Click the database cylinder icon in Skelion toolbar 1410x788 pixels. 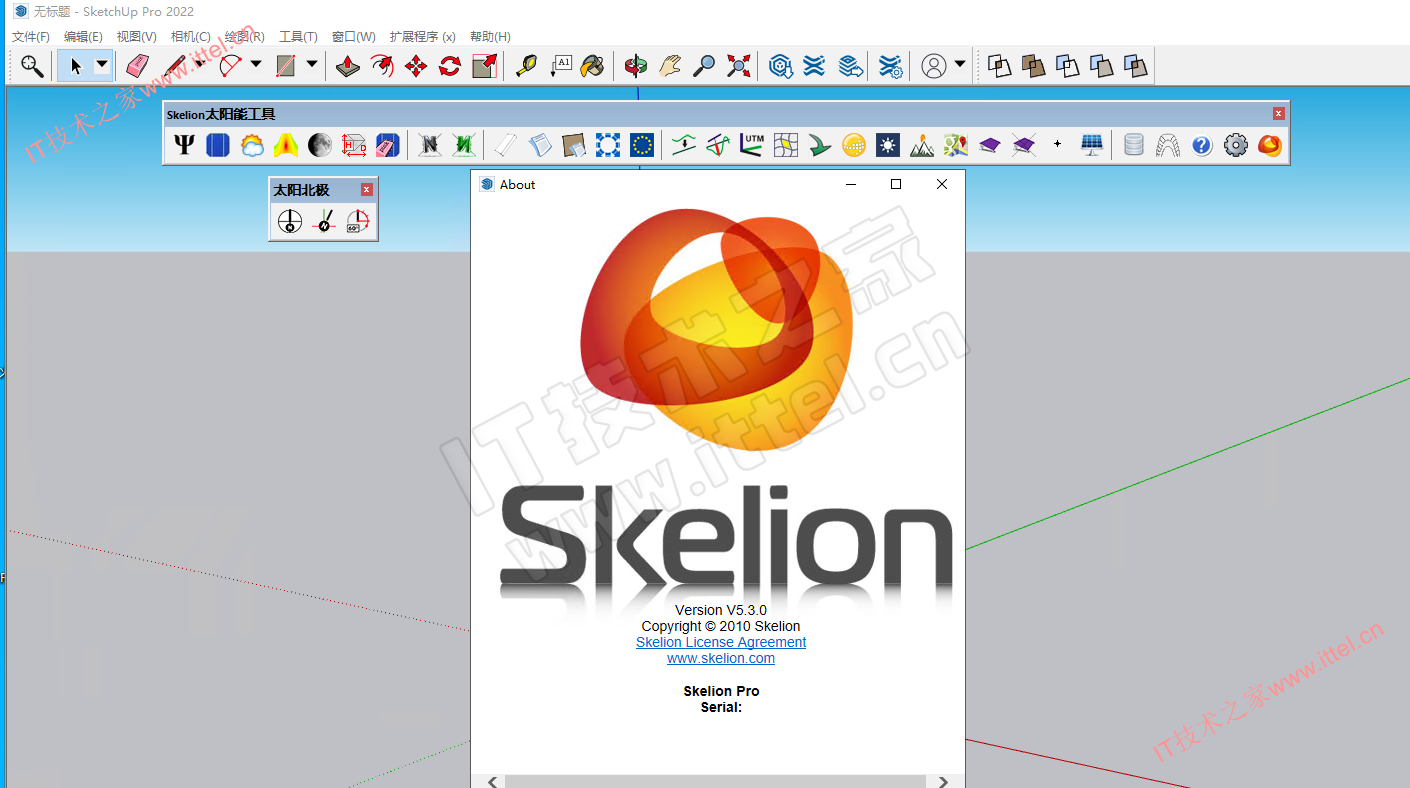1134,145
